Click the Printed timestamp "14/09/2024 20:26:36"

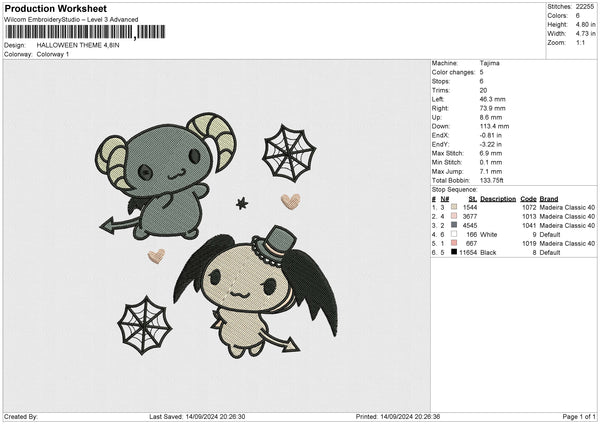point(410,416)
